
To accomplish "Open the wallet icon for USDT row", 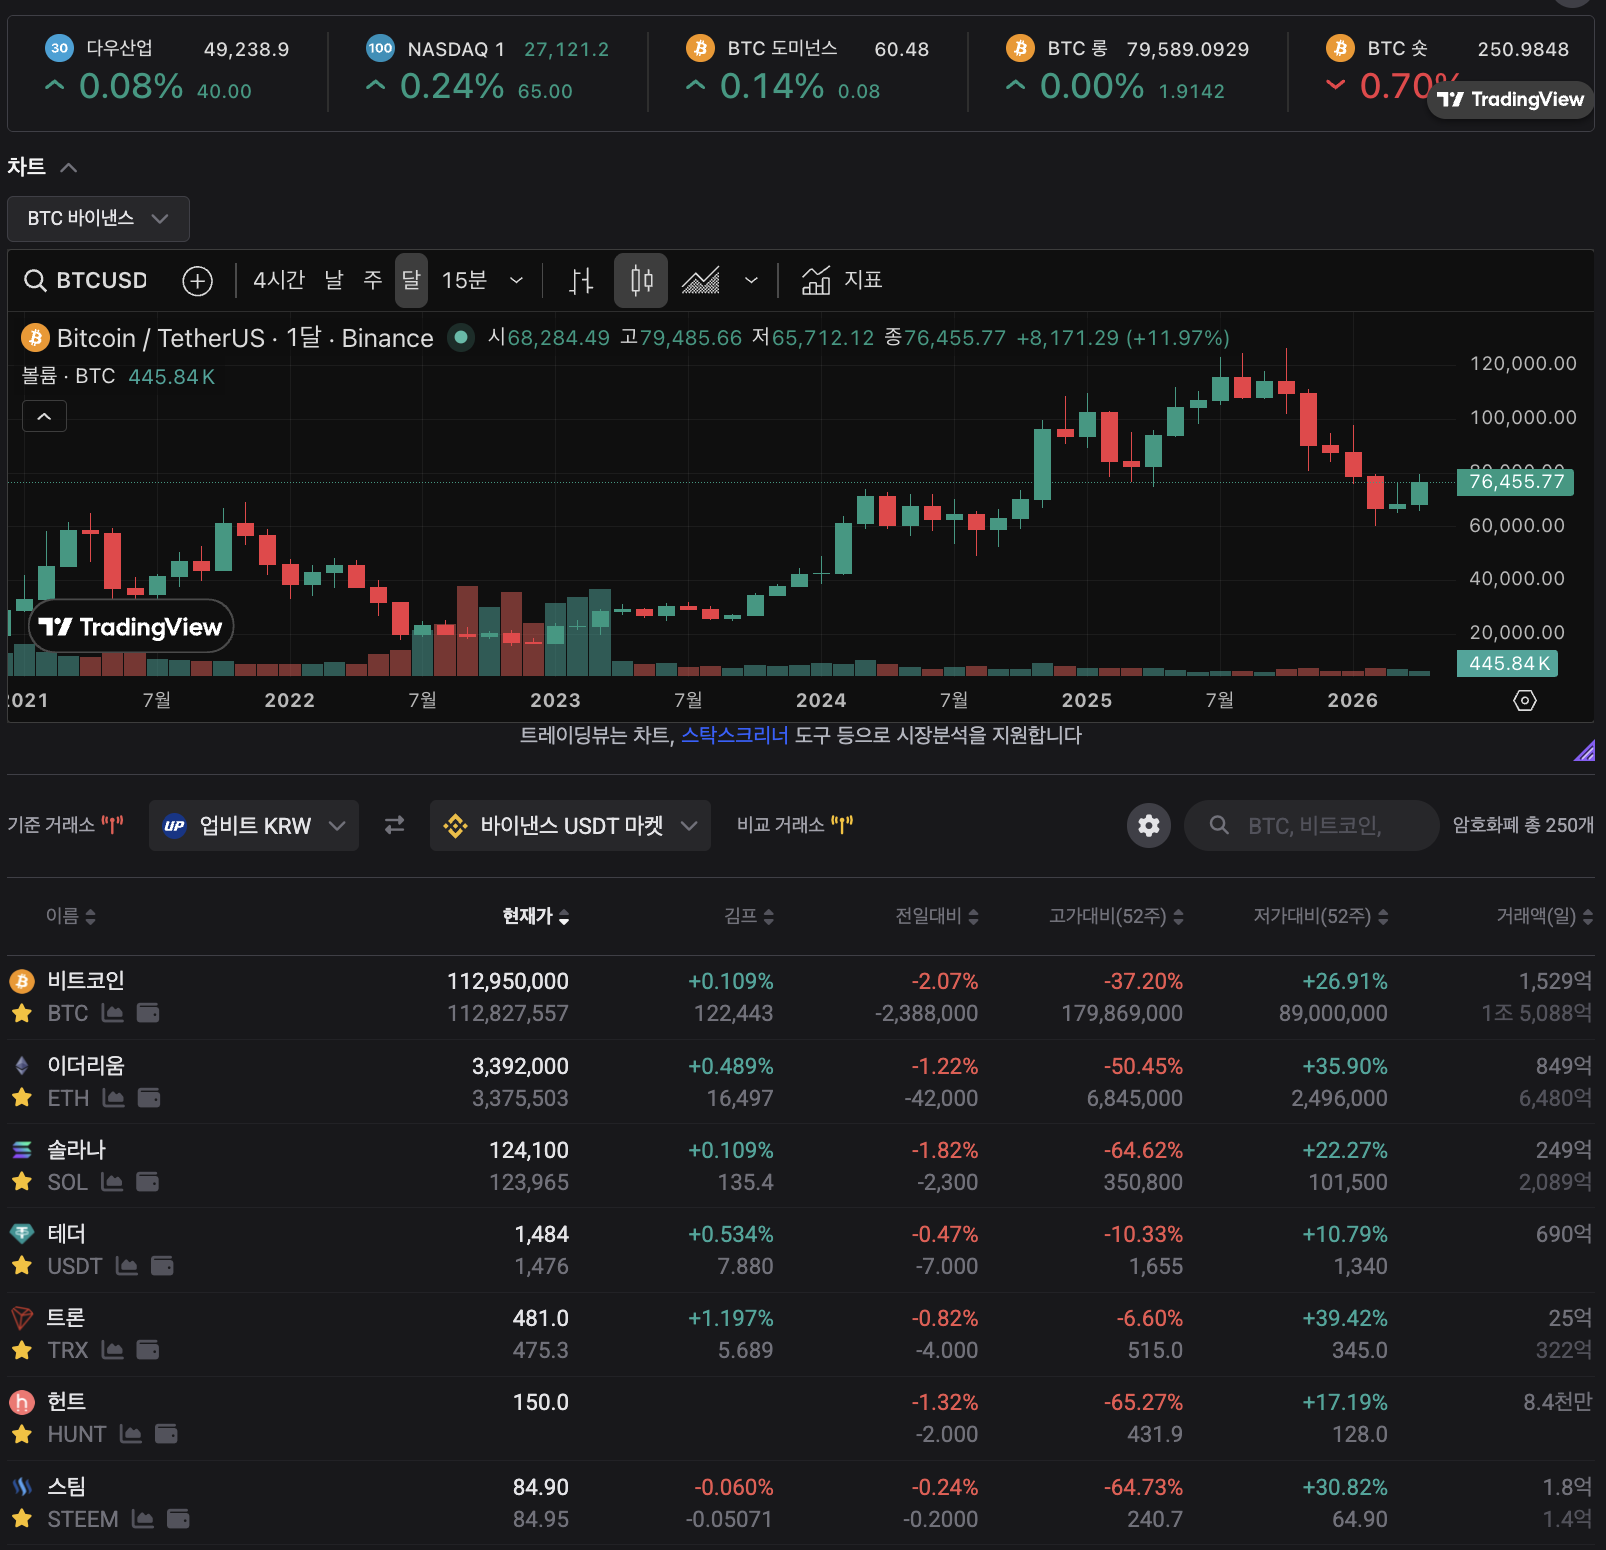I will pos(162,1266).
